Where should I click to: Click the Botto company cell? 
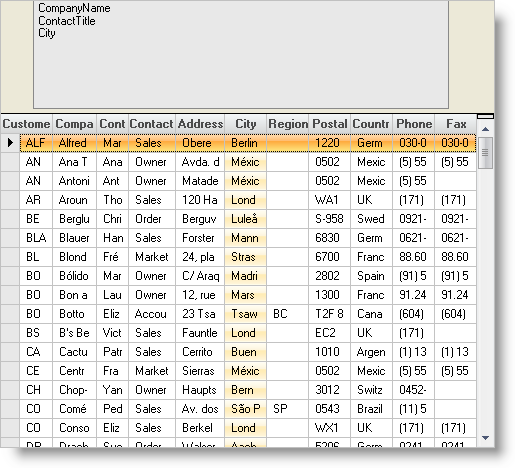[74, 314]
